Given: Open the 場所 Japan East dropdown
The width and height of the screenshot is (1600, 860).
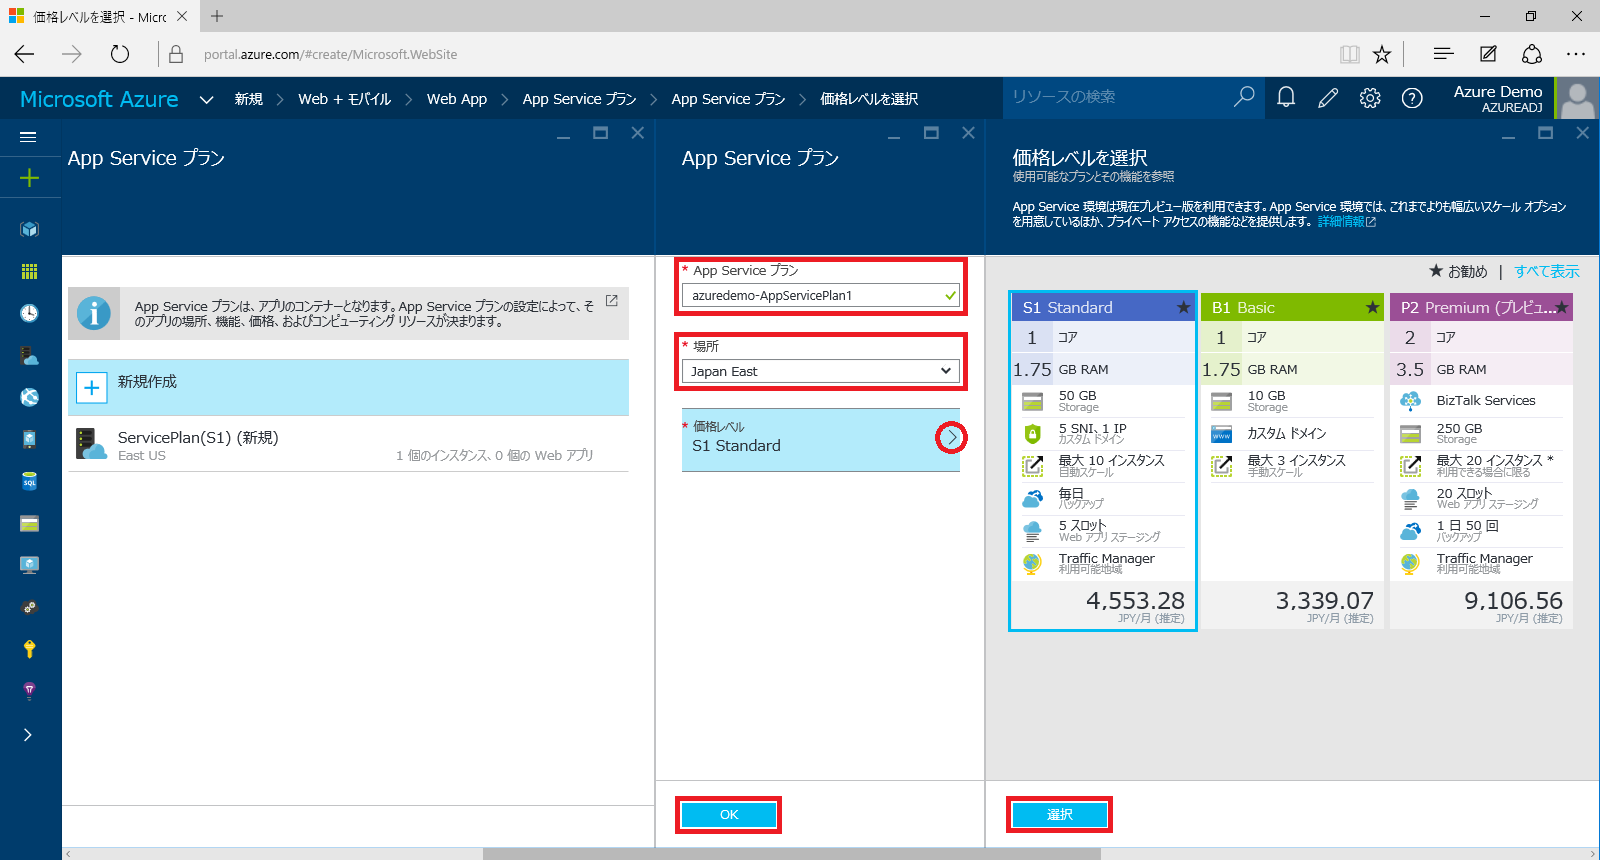Looking at the screenshot, I should pos(821,371).
